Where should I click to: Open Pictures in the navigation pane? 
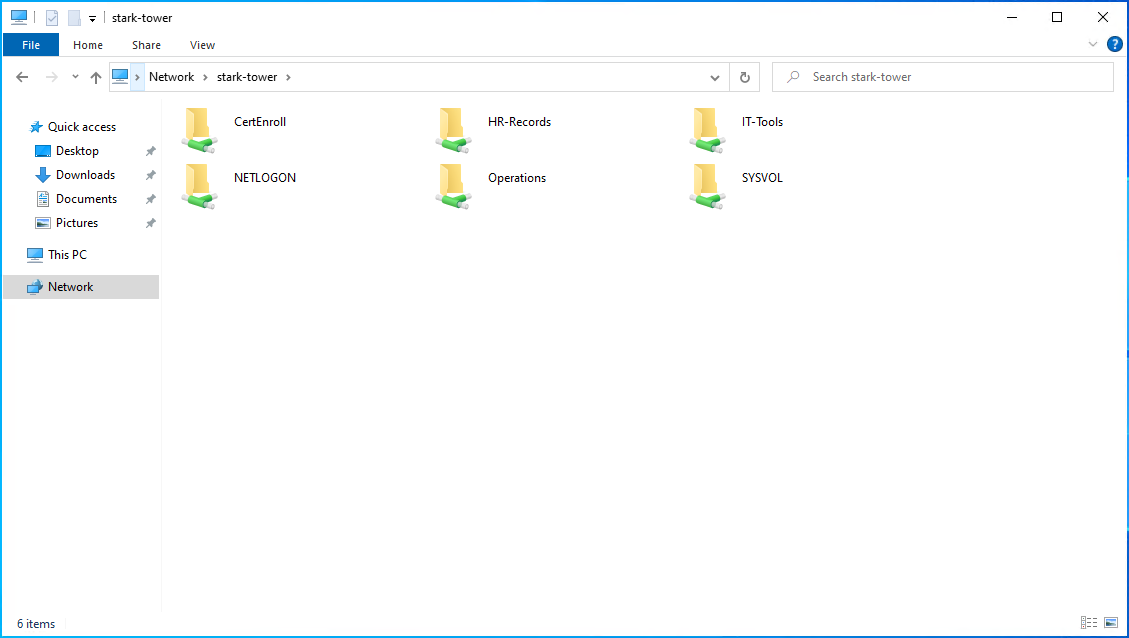(x=76, y=223)
